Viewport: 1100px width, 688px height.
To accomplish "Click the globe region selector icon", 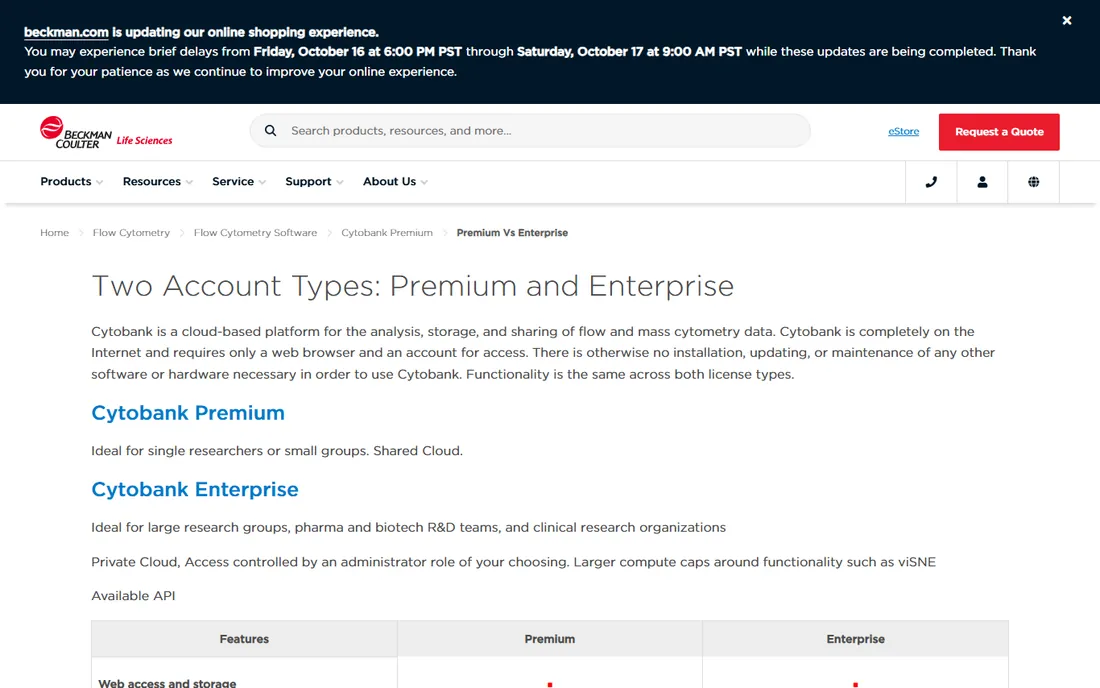I will click(x=1033, y=182).
